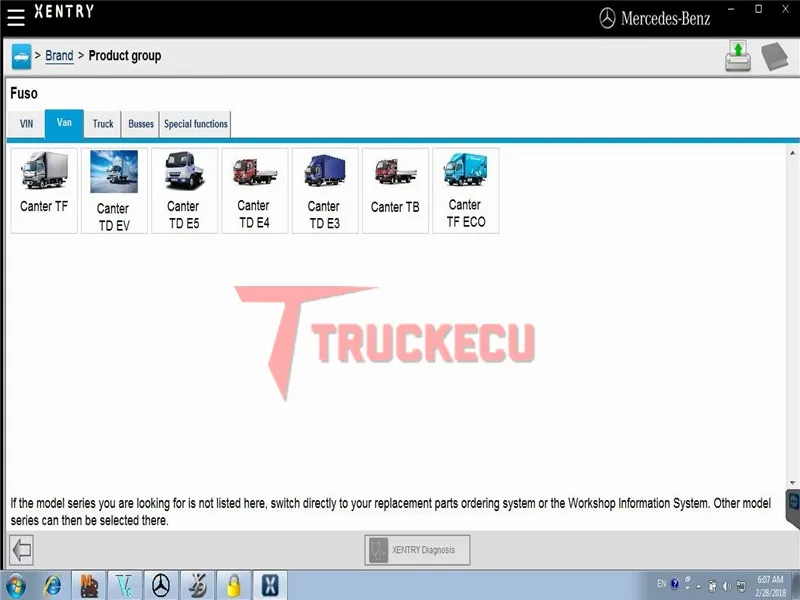The width and height of the screenshot is (800, 600).
Task: Click the blue help tray icon
Action: (674, 584)
